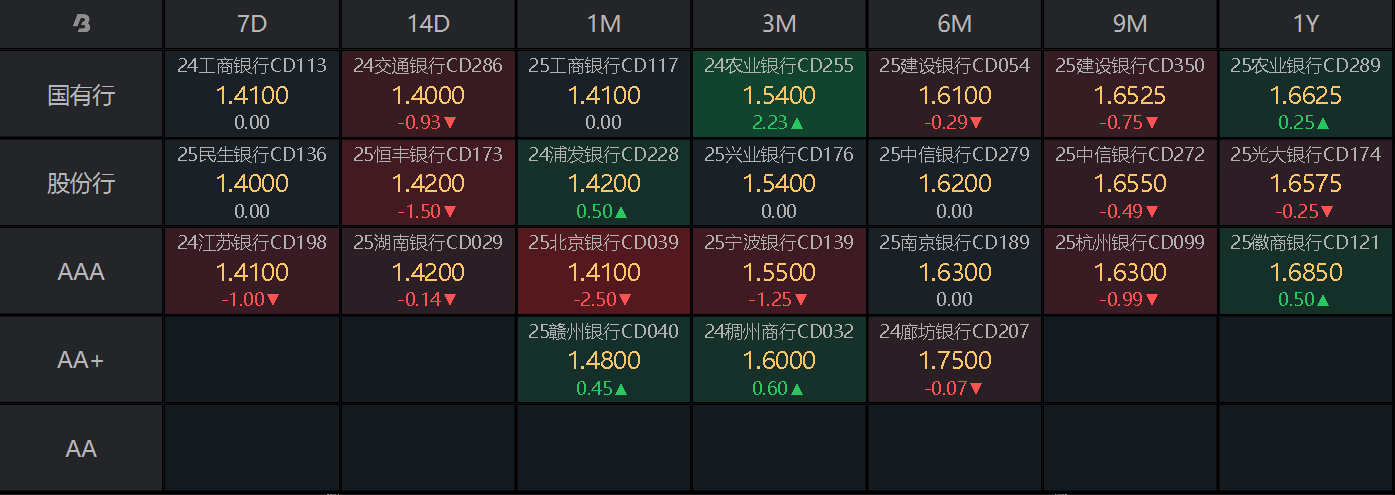Click the red down arrow beside -0.07
The width and height of the screenshot is (1395, 495).
click(x=976, y=388)
